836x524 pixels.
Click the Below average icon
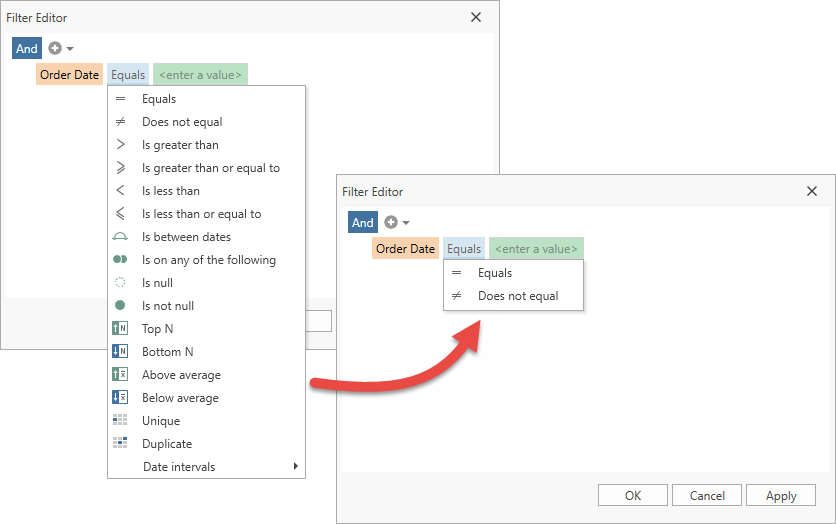tap(120, 398)
